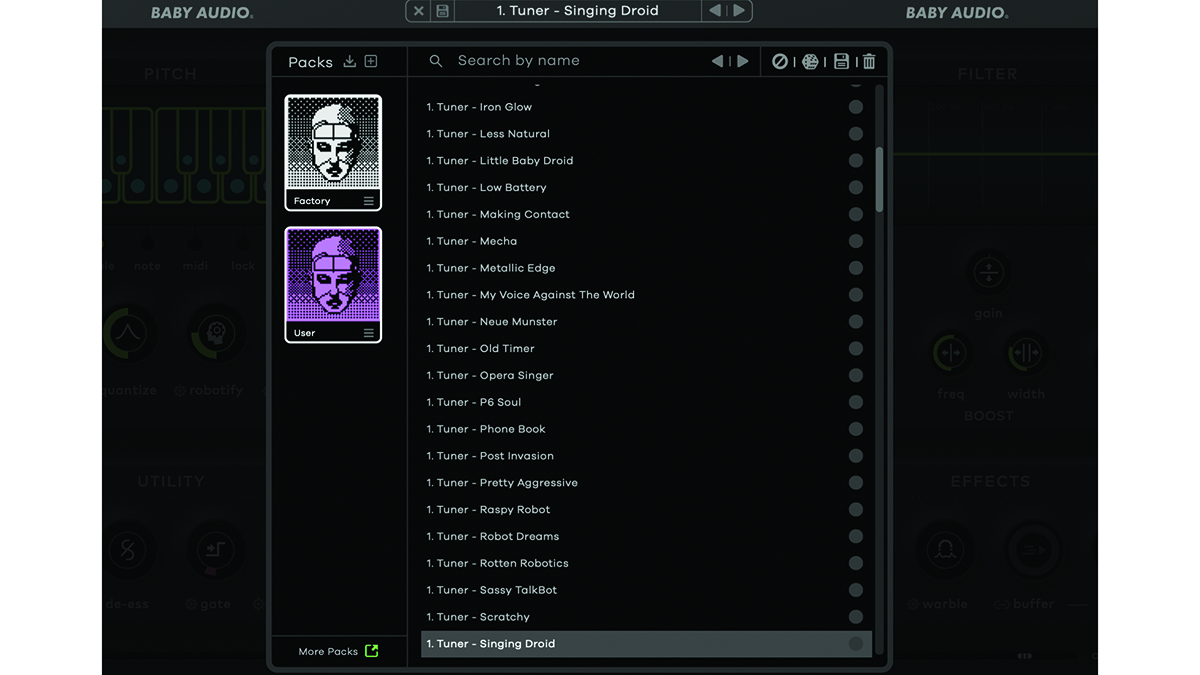Screen dimensions: 1200x675
Task: Toggle favorite circle for Little Baby Droid
Action: [x=856, y=161]
